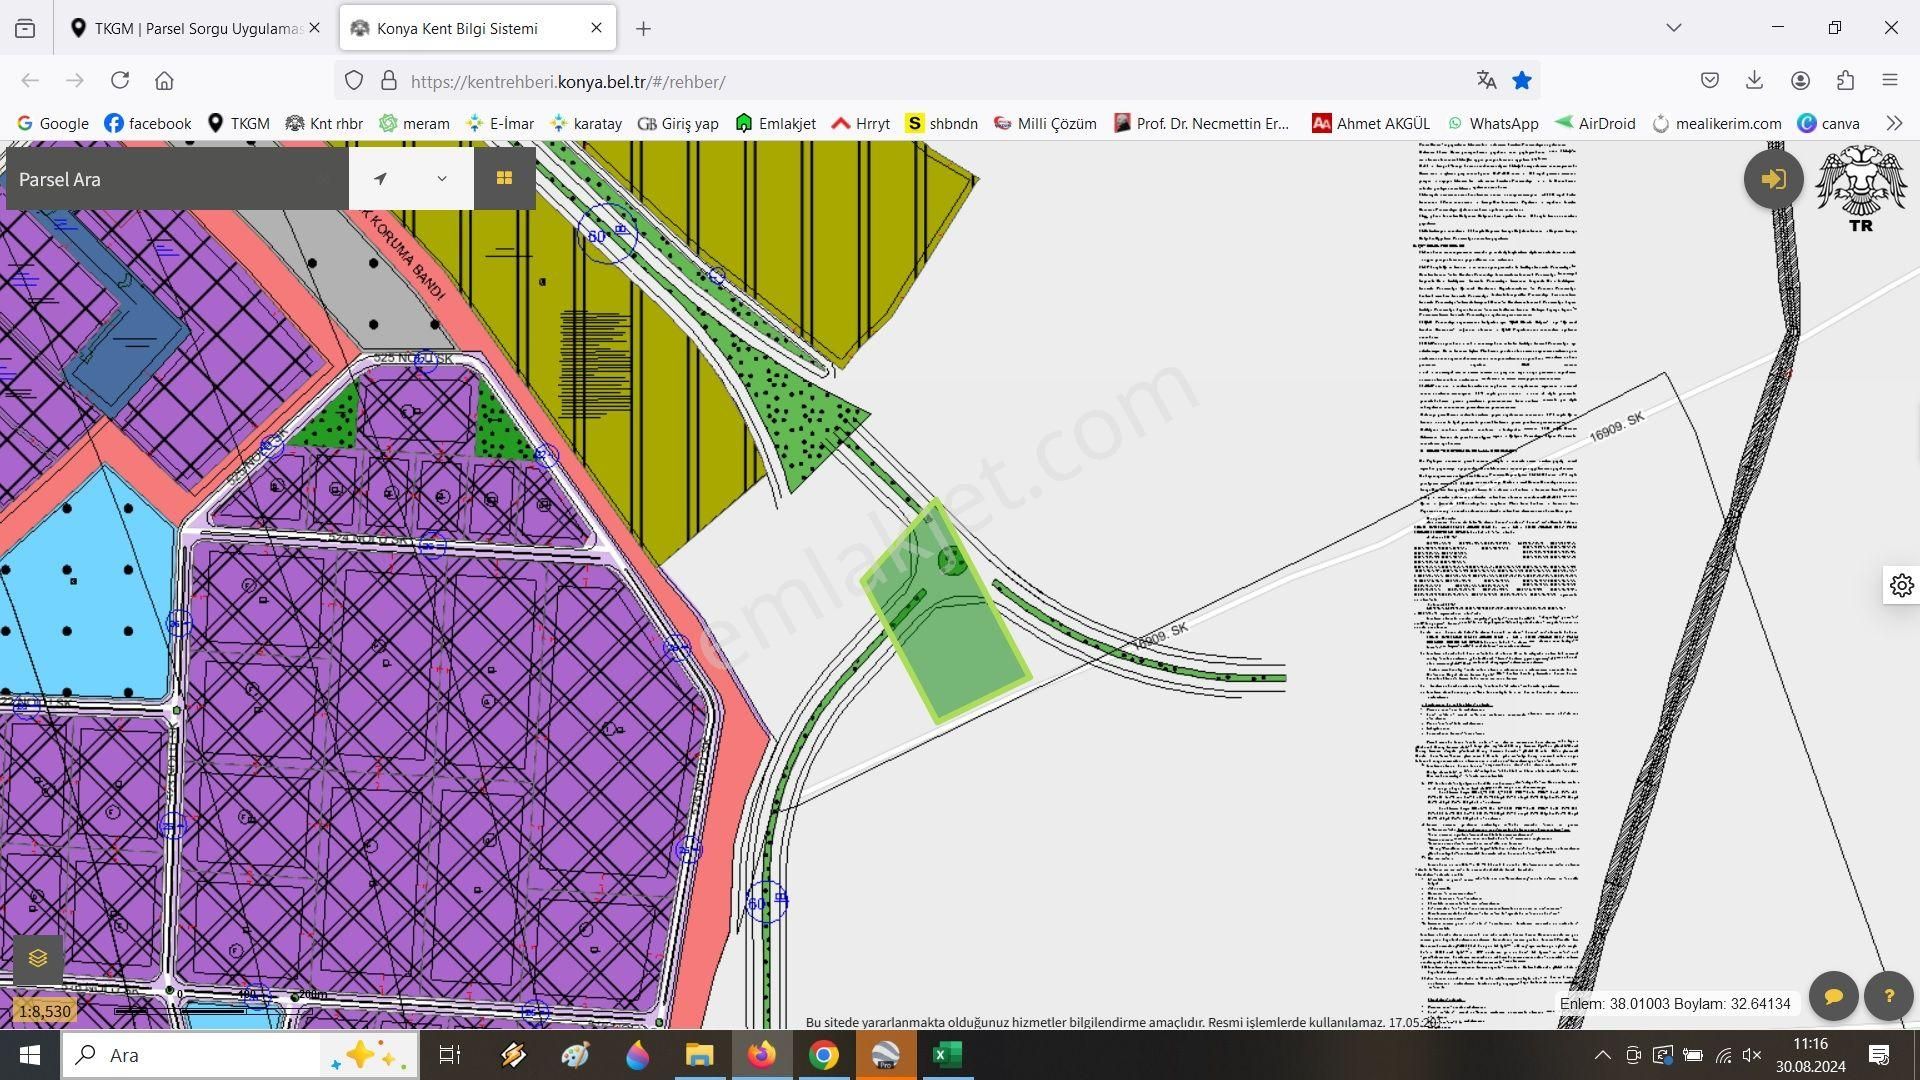Open the map layers panel button
Viewport: 1920px width, 1080px height.
click(38, 959)
